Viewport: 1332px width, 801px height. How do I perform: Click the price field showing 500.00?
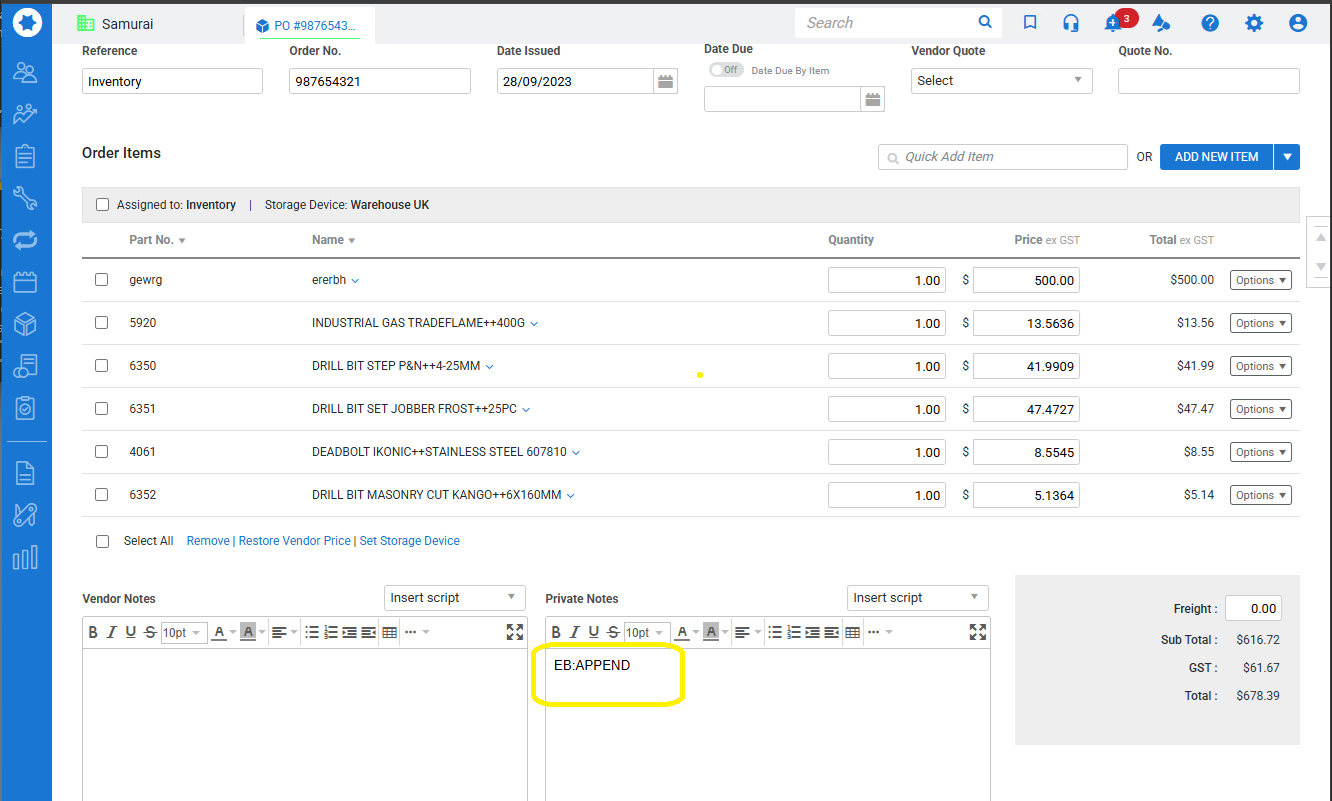point(1026,280)
